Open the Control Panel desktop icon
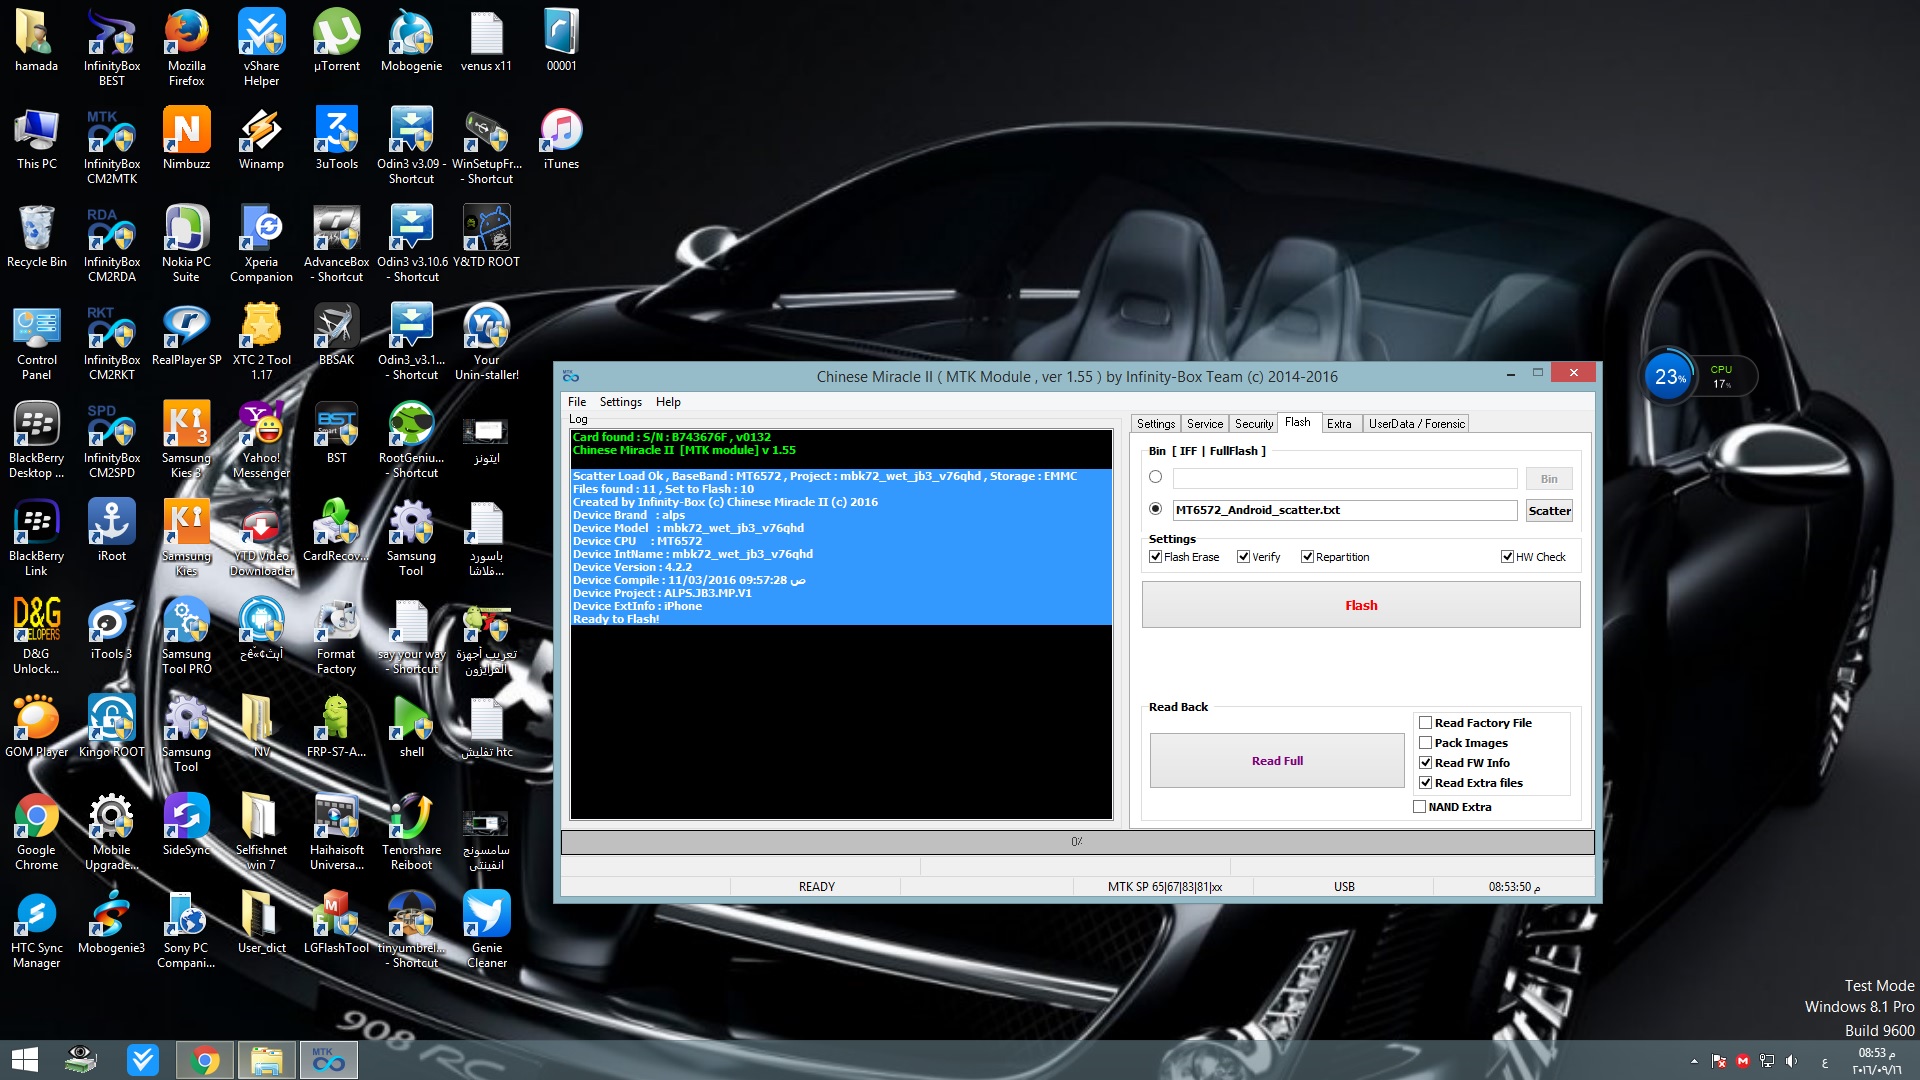The width and height of the screenshot is (1920, 1080). pos(36,341)
